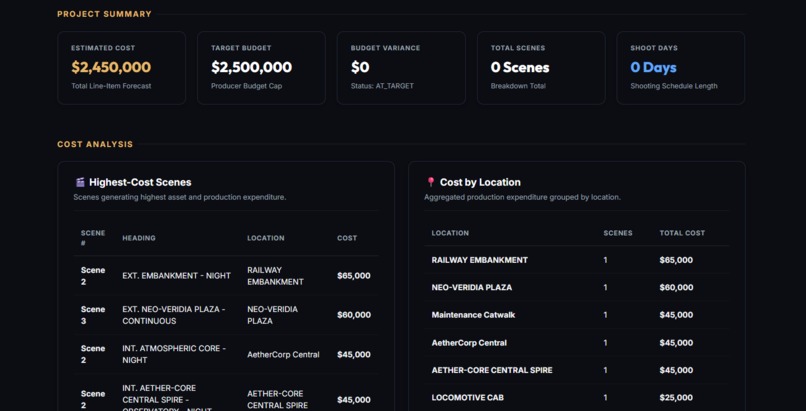The height and width of the screenshot is (411, 806).
Task: Click LOCATION header in Cost by Location table
Action: [450, 233]
